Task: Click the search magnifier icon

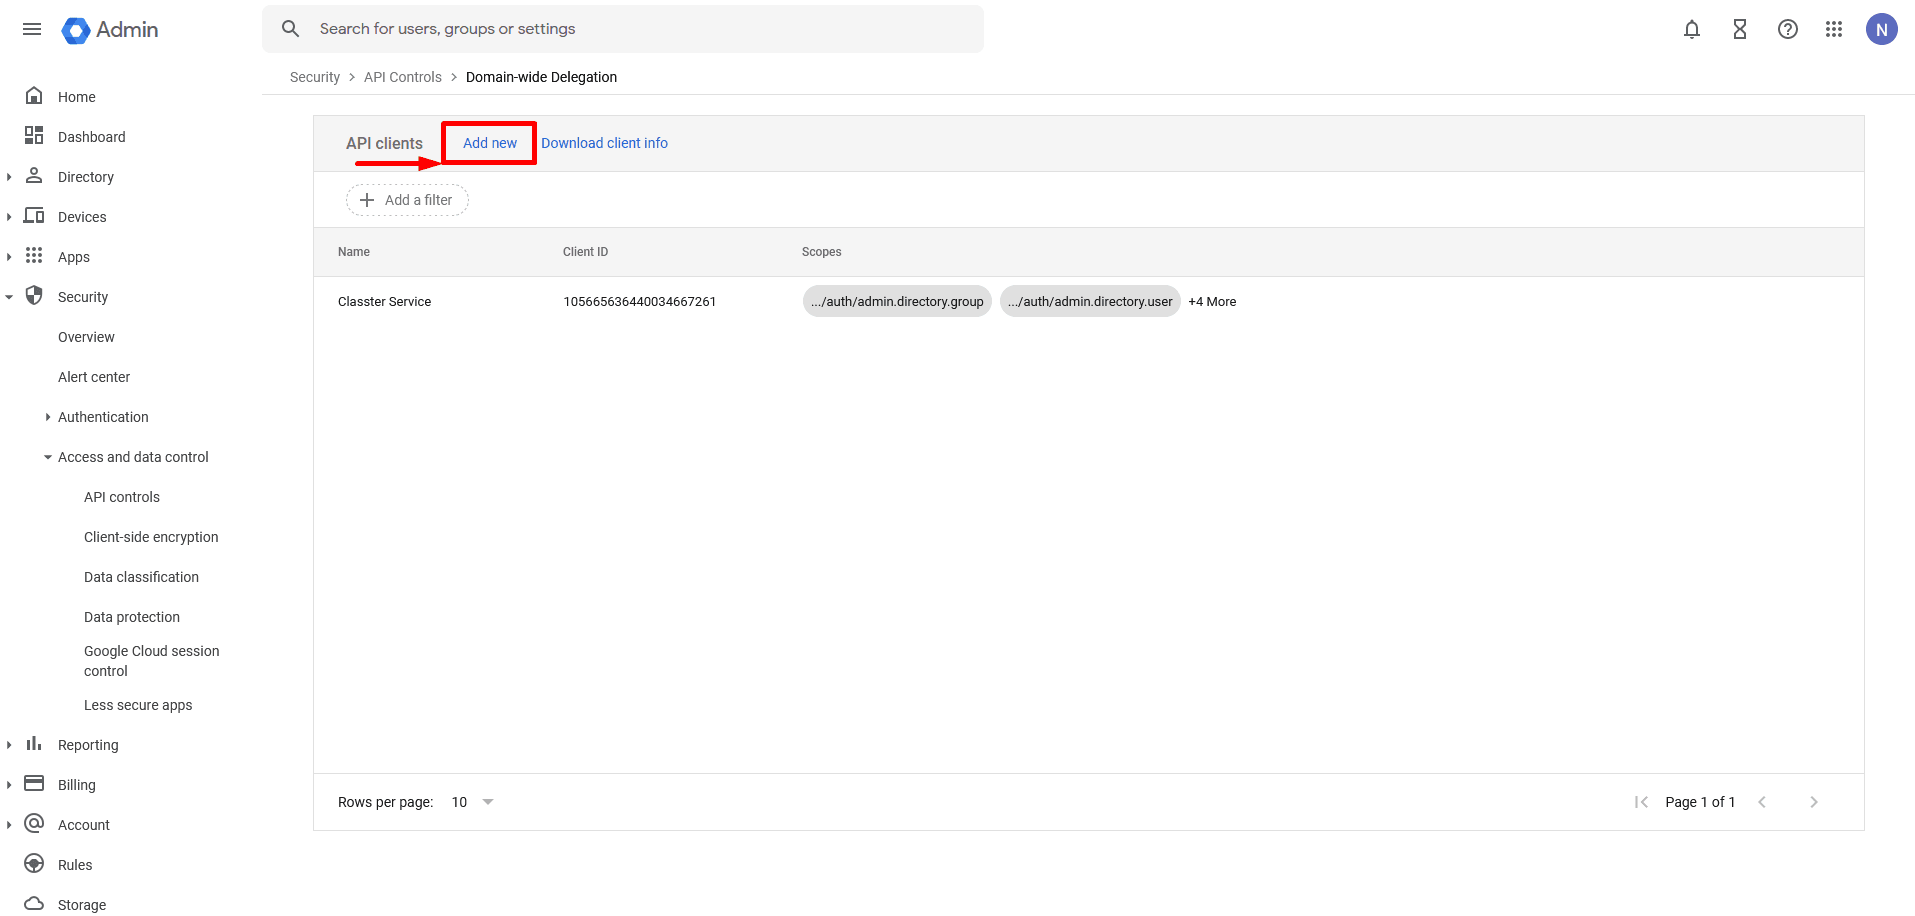Action: click(291, 29)
